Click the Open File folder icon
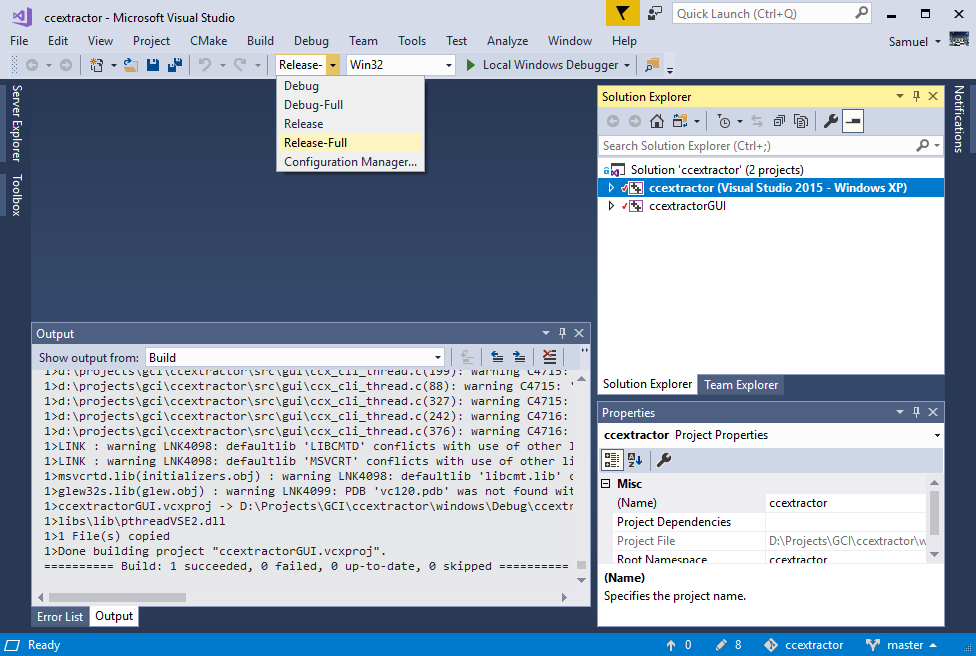Screen dimensions: 976x656 tap(131, 65)
